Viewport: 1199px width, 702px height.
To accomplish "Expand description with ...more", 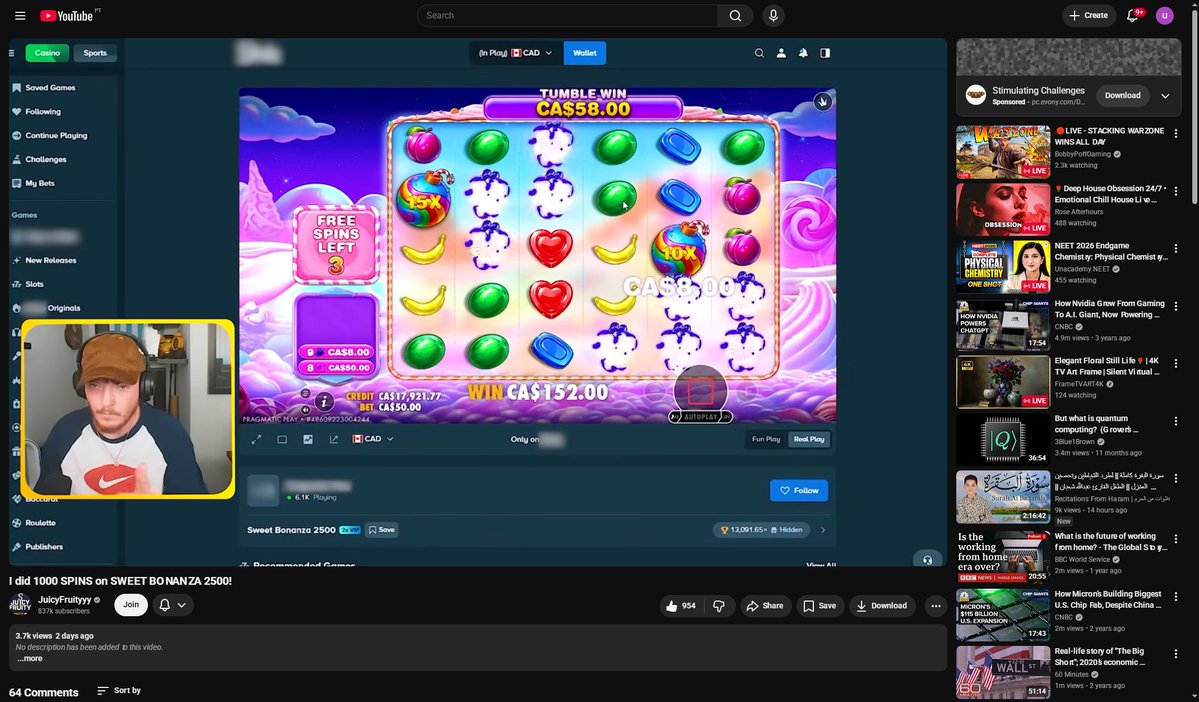I will pyautogui.click(x=30, y=658).
